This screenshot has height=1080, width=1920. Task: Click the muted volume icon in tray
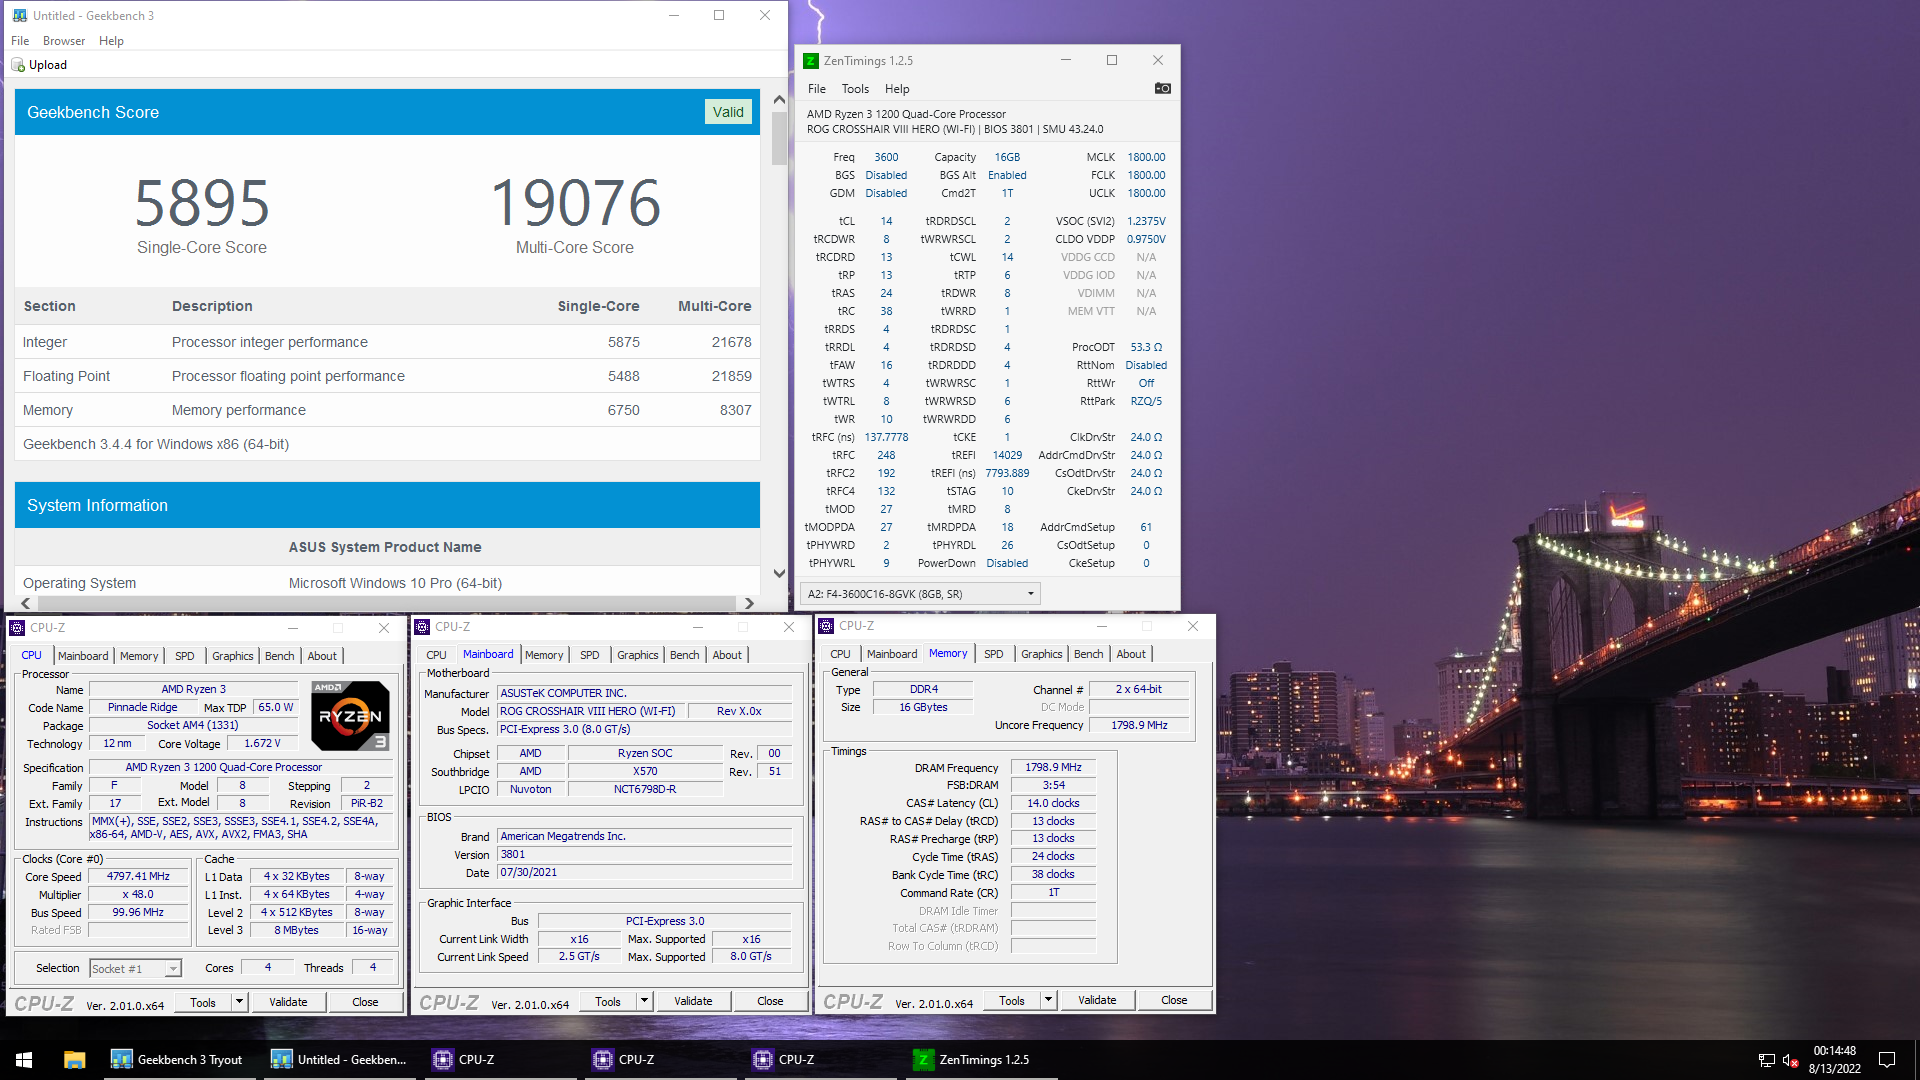[x=1791, y=1060]
